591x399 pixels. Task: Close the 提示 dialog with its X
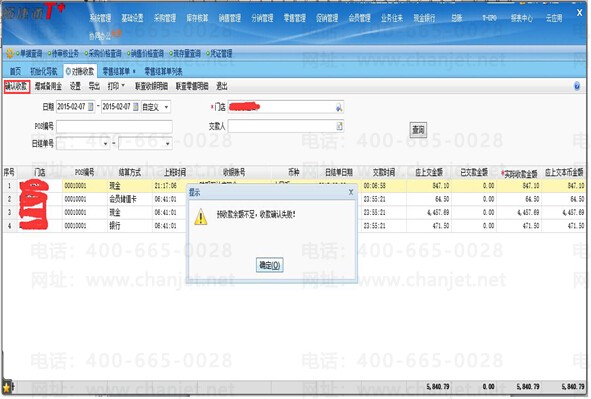[351, 192]
